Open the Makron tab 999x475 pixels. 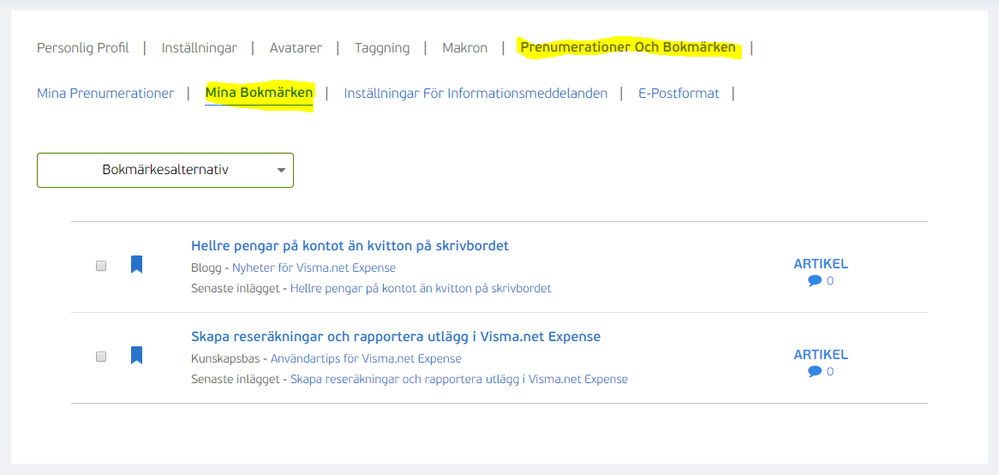click(465, 47)
